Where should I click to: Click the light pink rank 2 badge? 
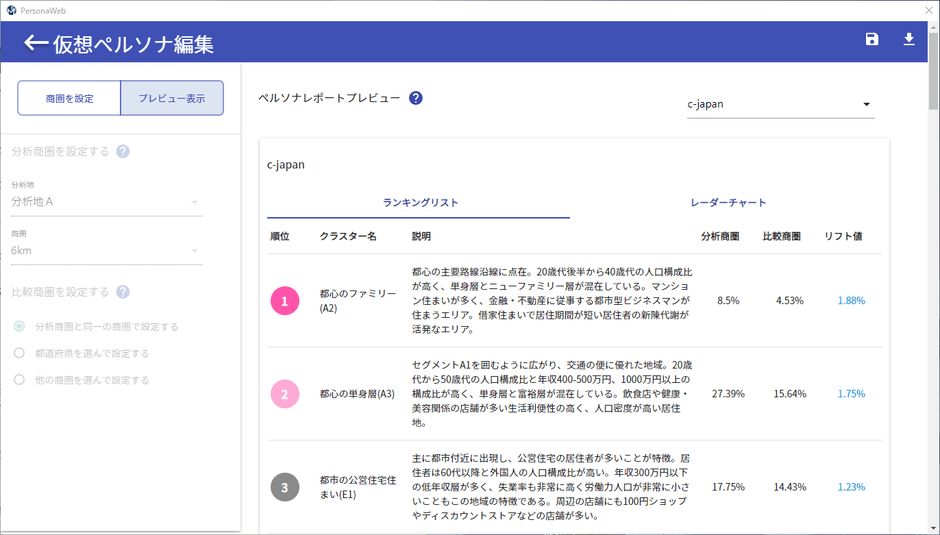[285, 394]
